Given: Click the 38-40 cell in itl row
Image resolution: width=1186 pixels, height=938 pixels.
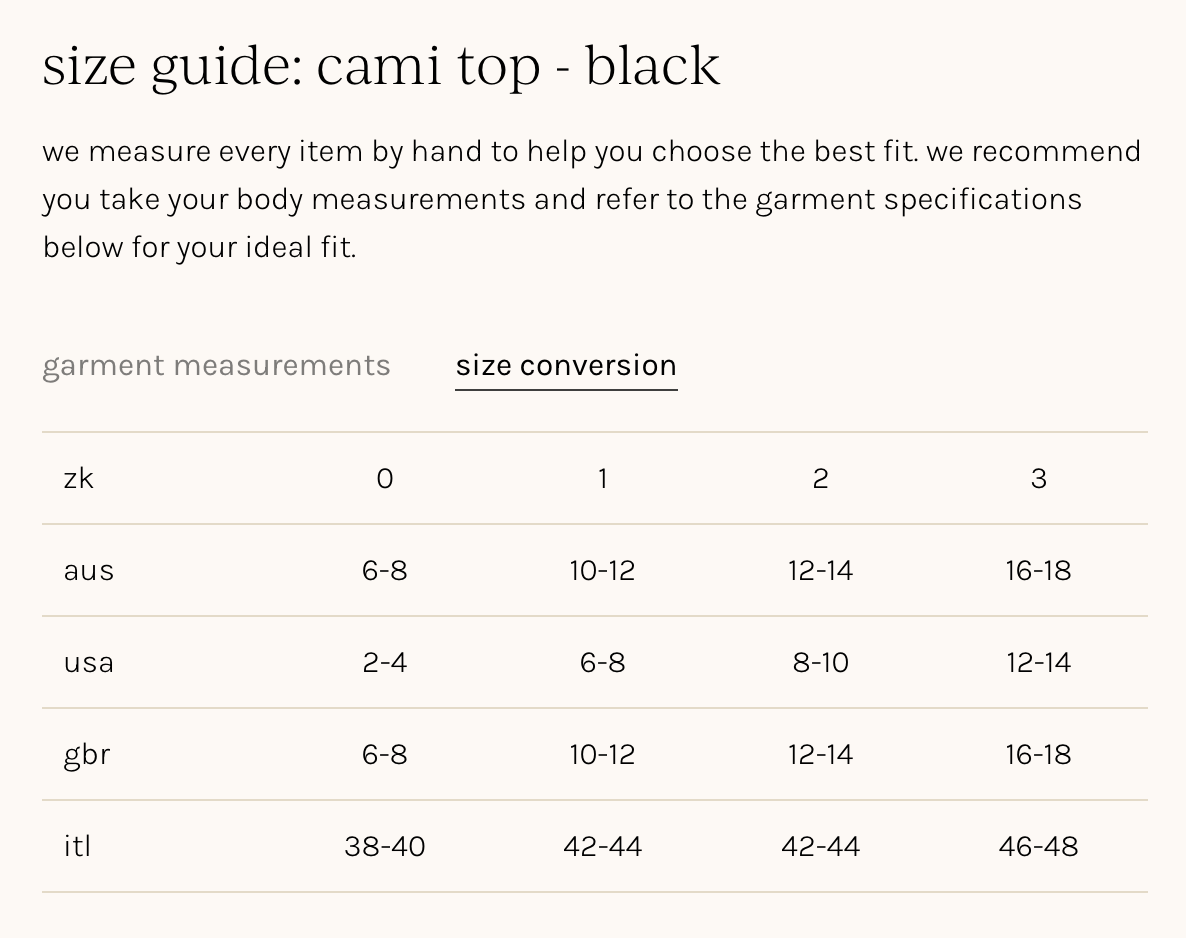Looking at the screenshot, I should tap(385, 847).
